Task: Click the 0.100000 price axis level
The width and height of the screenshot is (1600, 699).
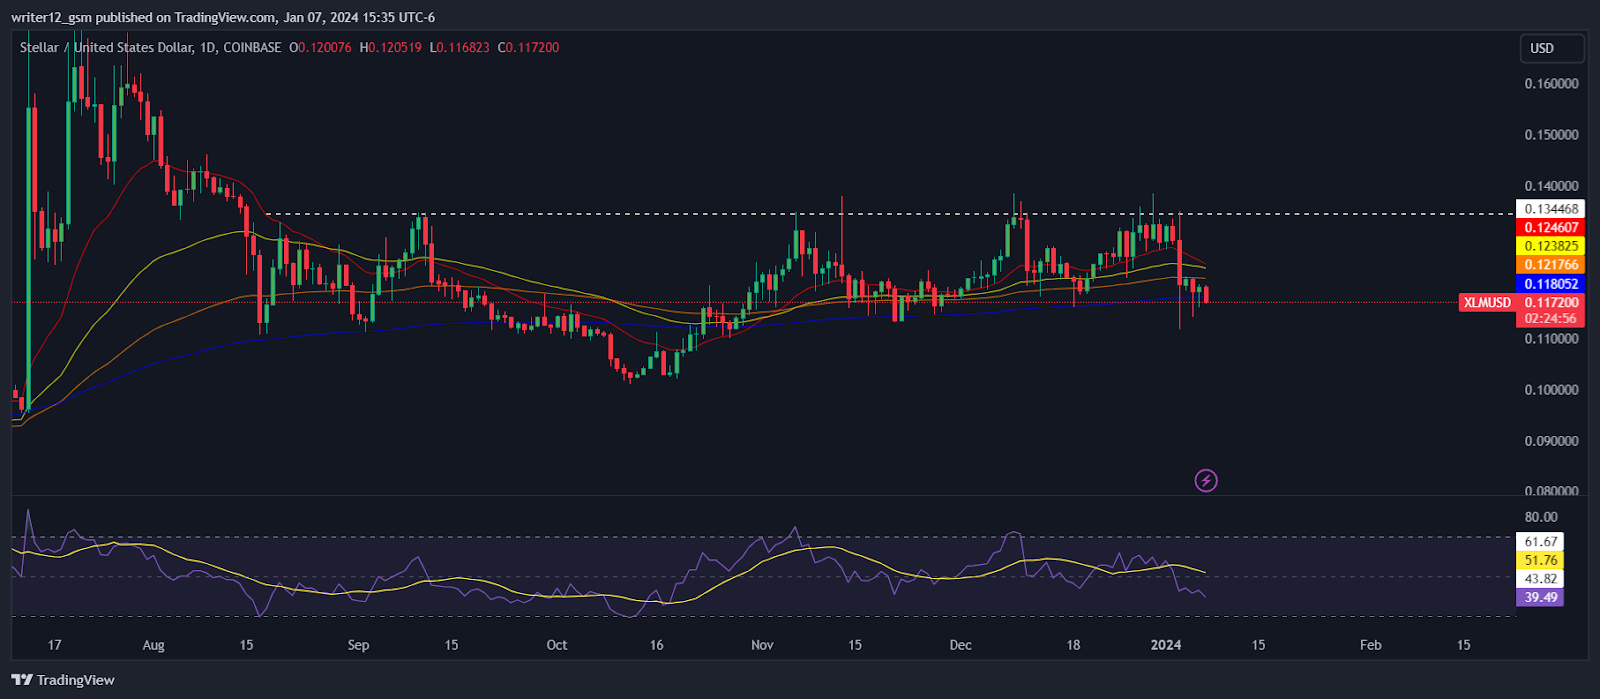Action: coord(1551,390)
